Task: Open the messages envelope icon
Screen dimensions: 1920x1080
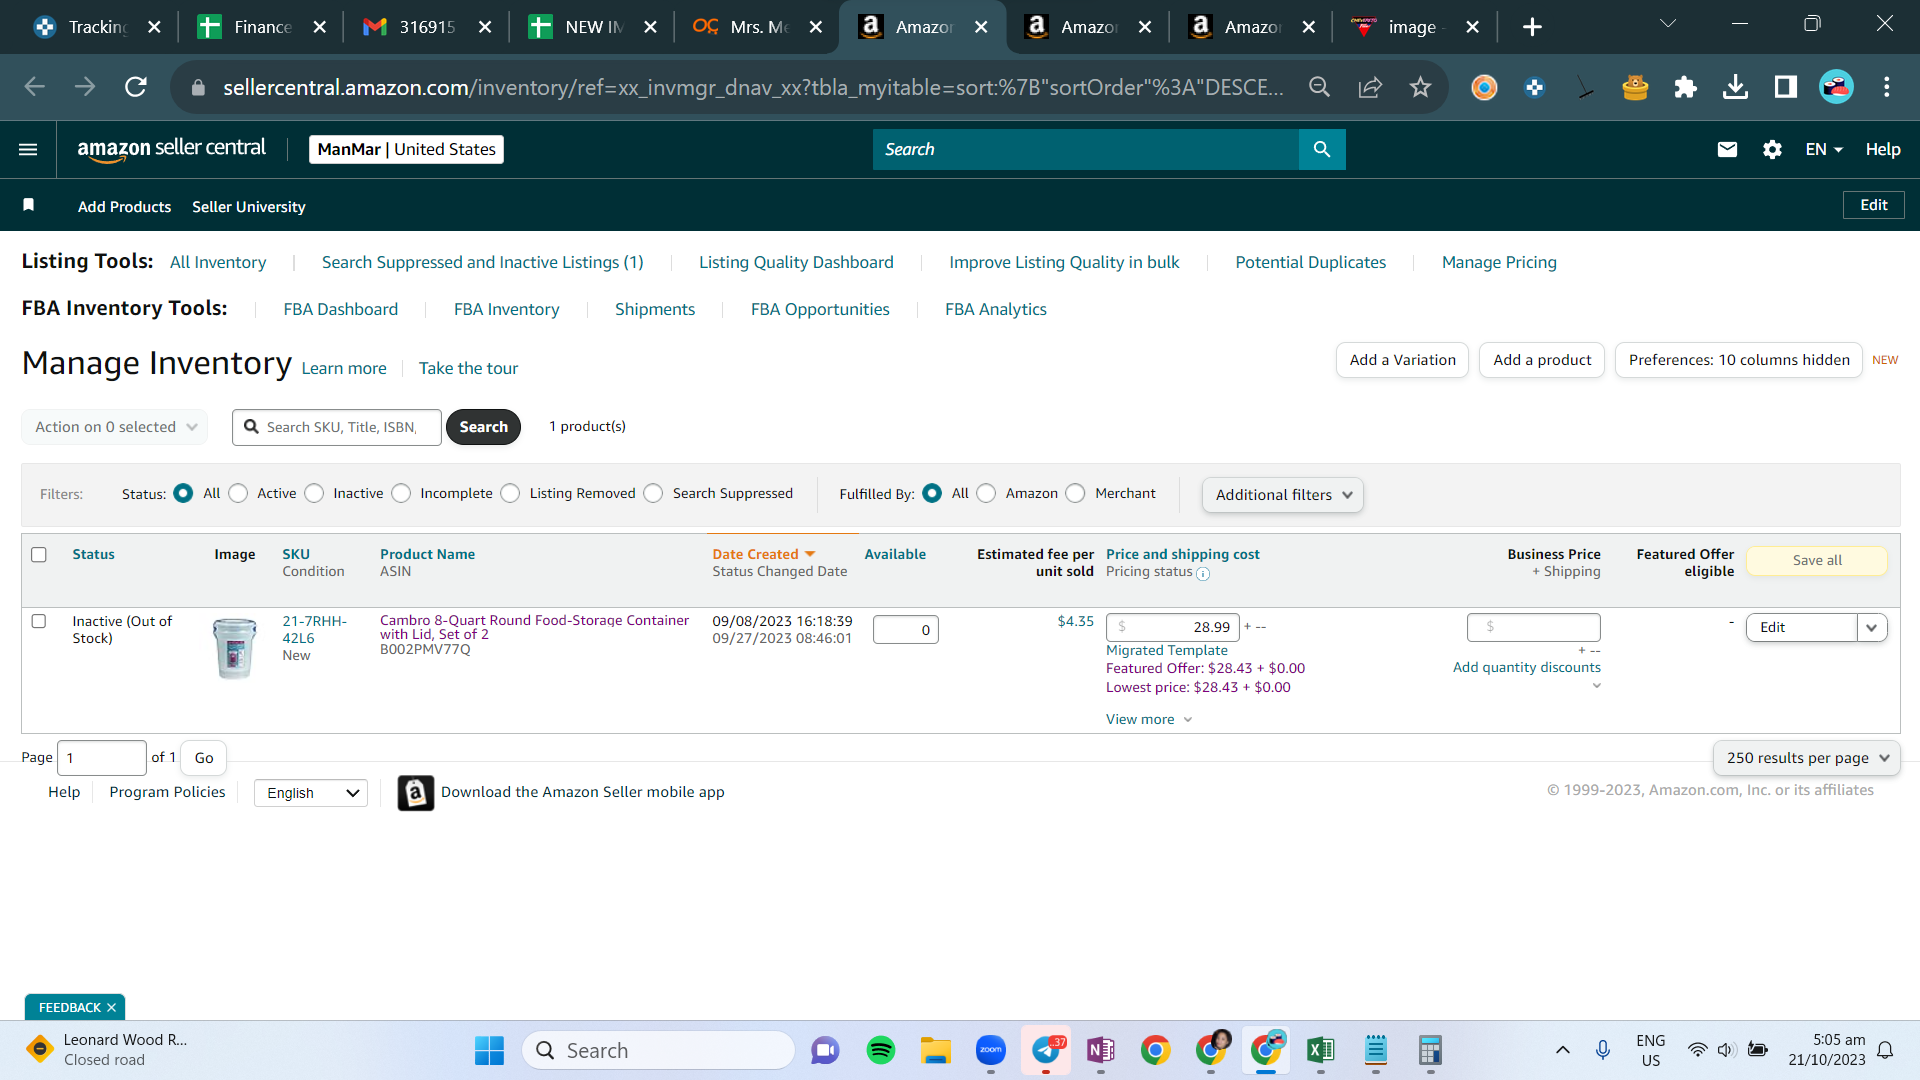Action: click(1727, 149)
